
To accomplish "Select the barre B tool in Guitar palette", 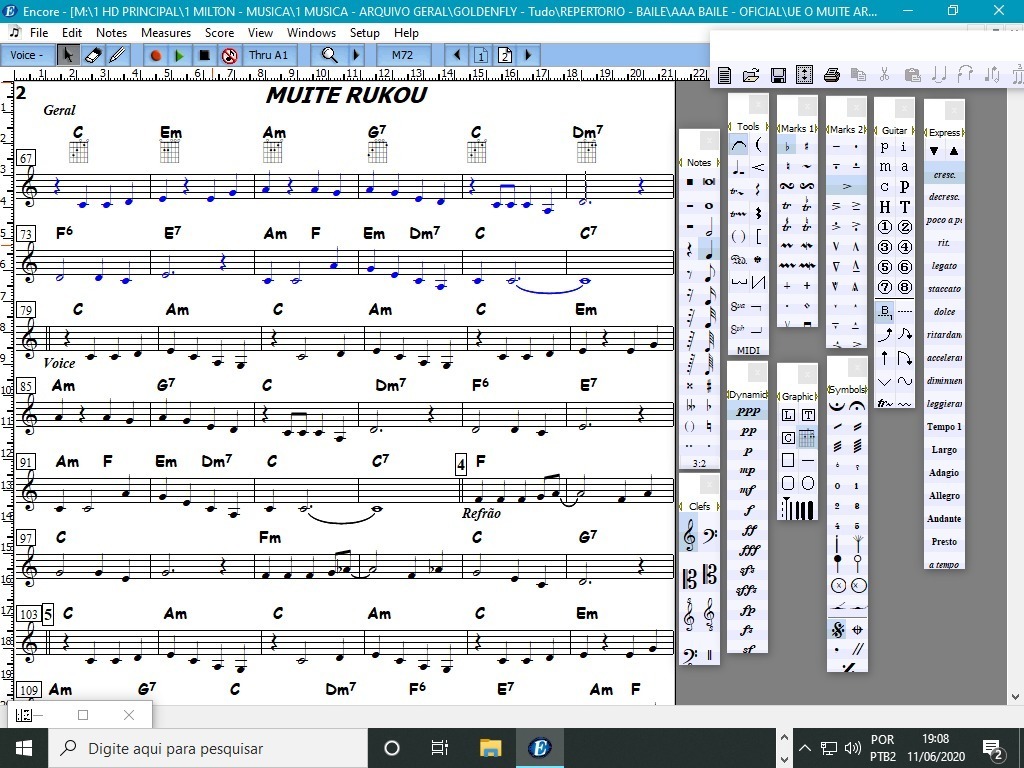I will click(884, 311).
